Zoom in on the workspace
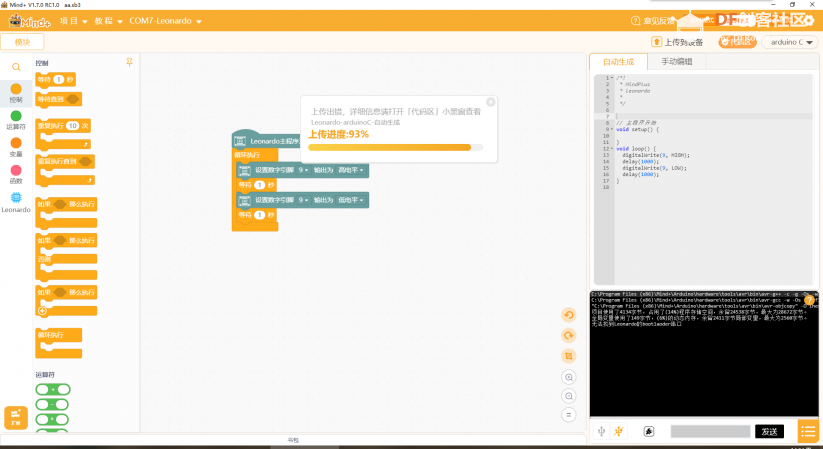Viewport: 823px width, 449px height. 568,377
